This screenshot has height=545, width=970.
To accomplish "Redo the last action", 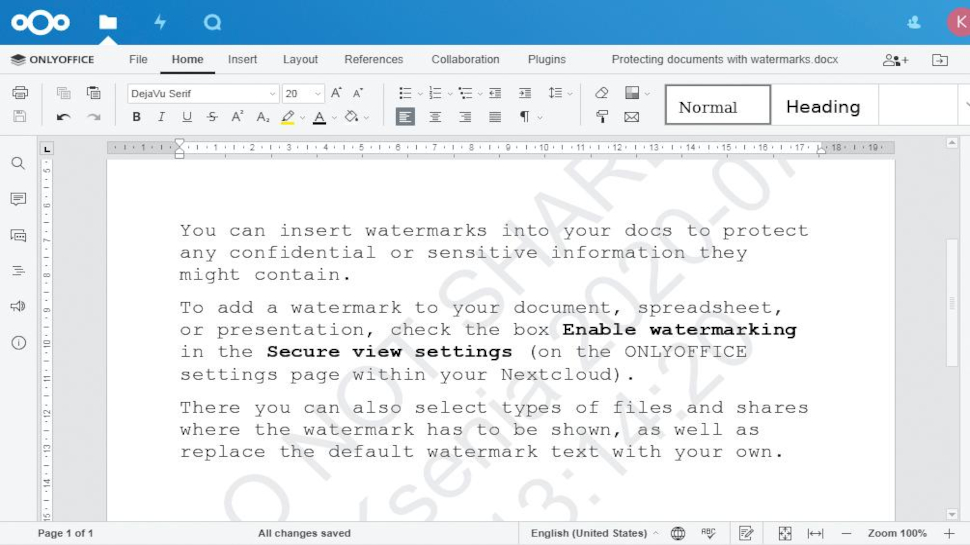I will pos(93,117).
